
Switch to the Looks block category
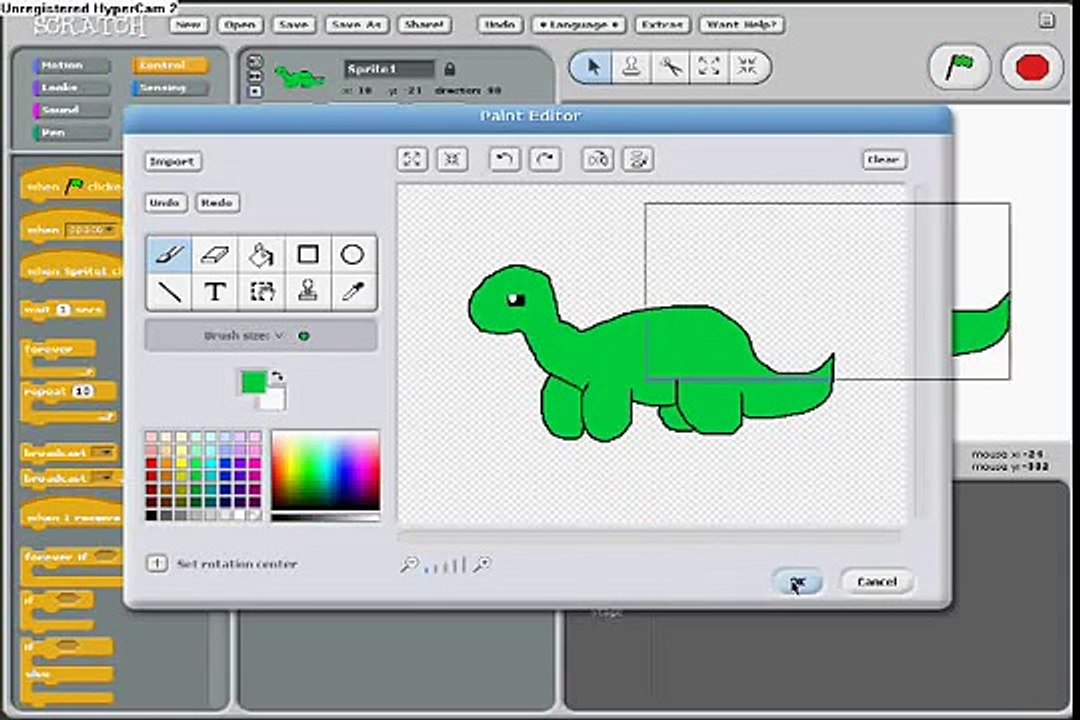click(72, 88)
